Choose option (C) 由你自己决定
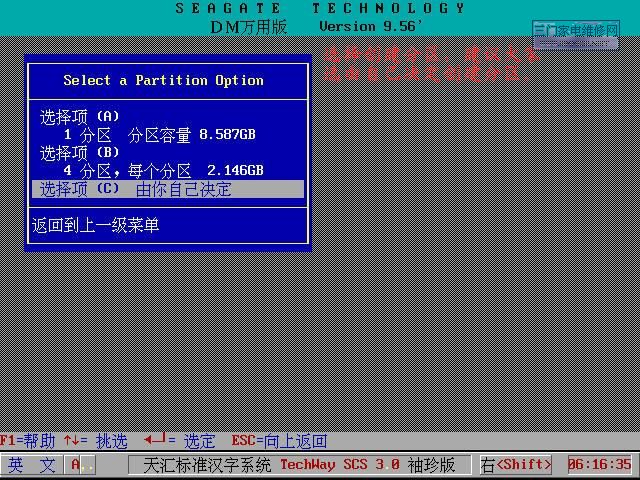The image size is (640, 480). coord(167,189)
